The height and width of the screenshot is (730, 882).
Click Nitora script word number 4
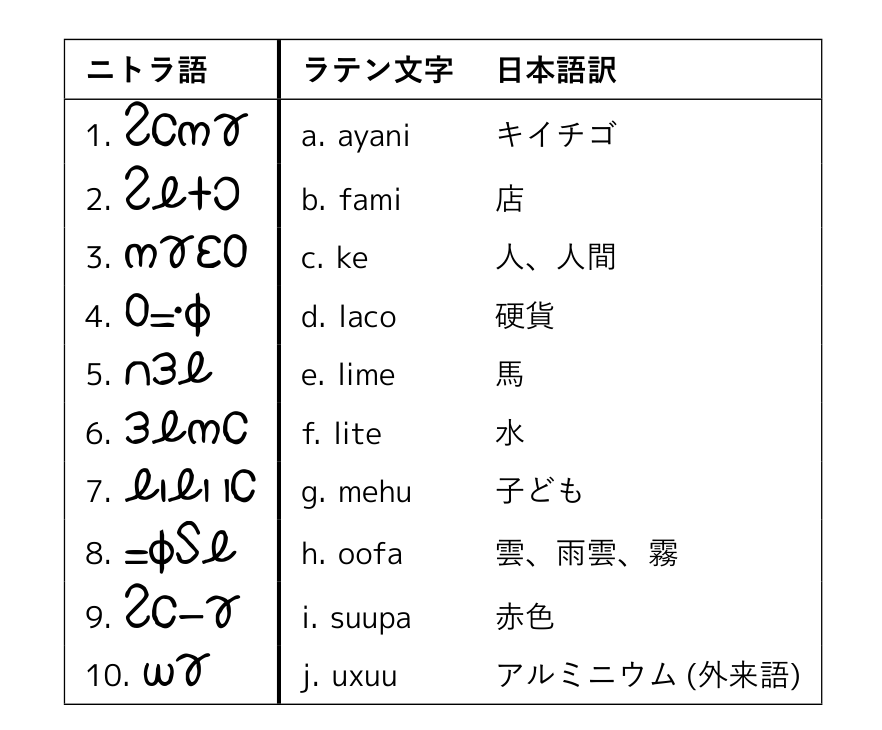pos(169,314)
